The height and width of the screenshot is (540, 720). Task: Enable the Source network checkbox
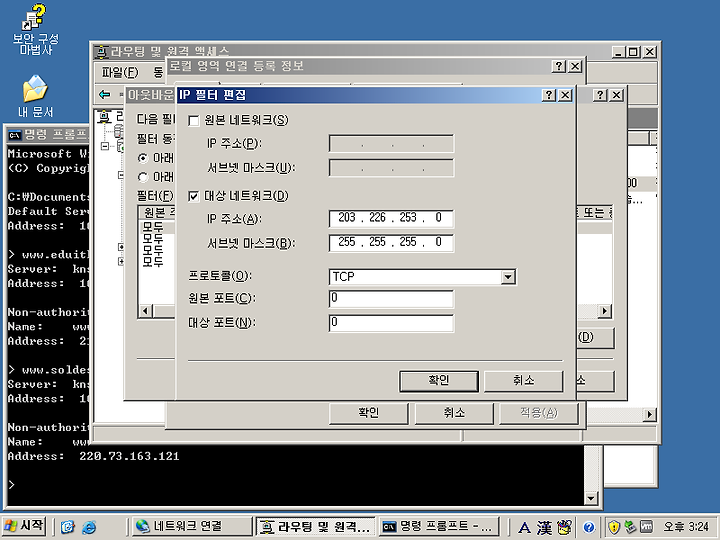[x=194, y=121]
